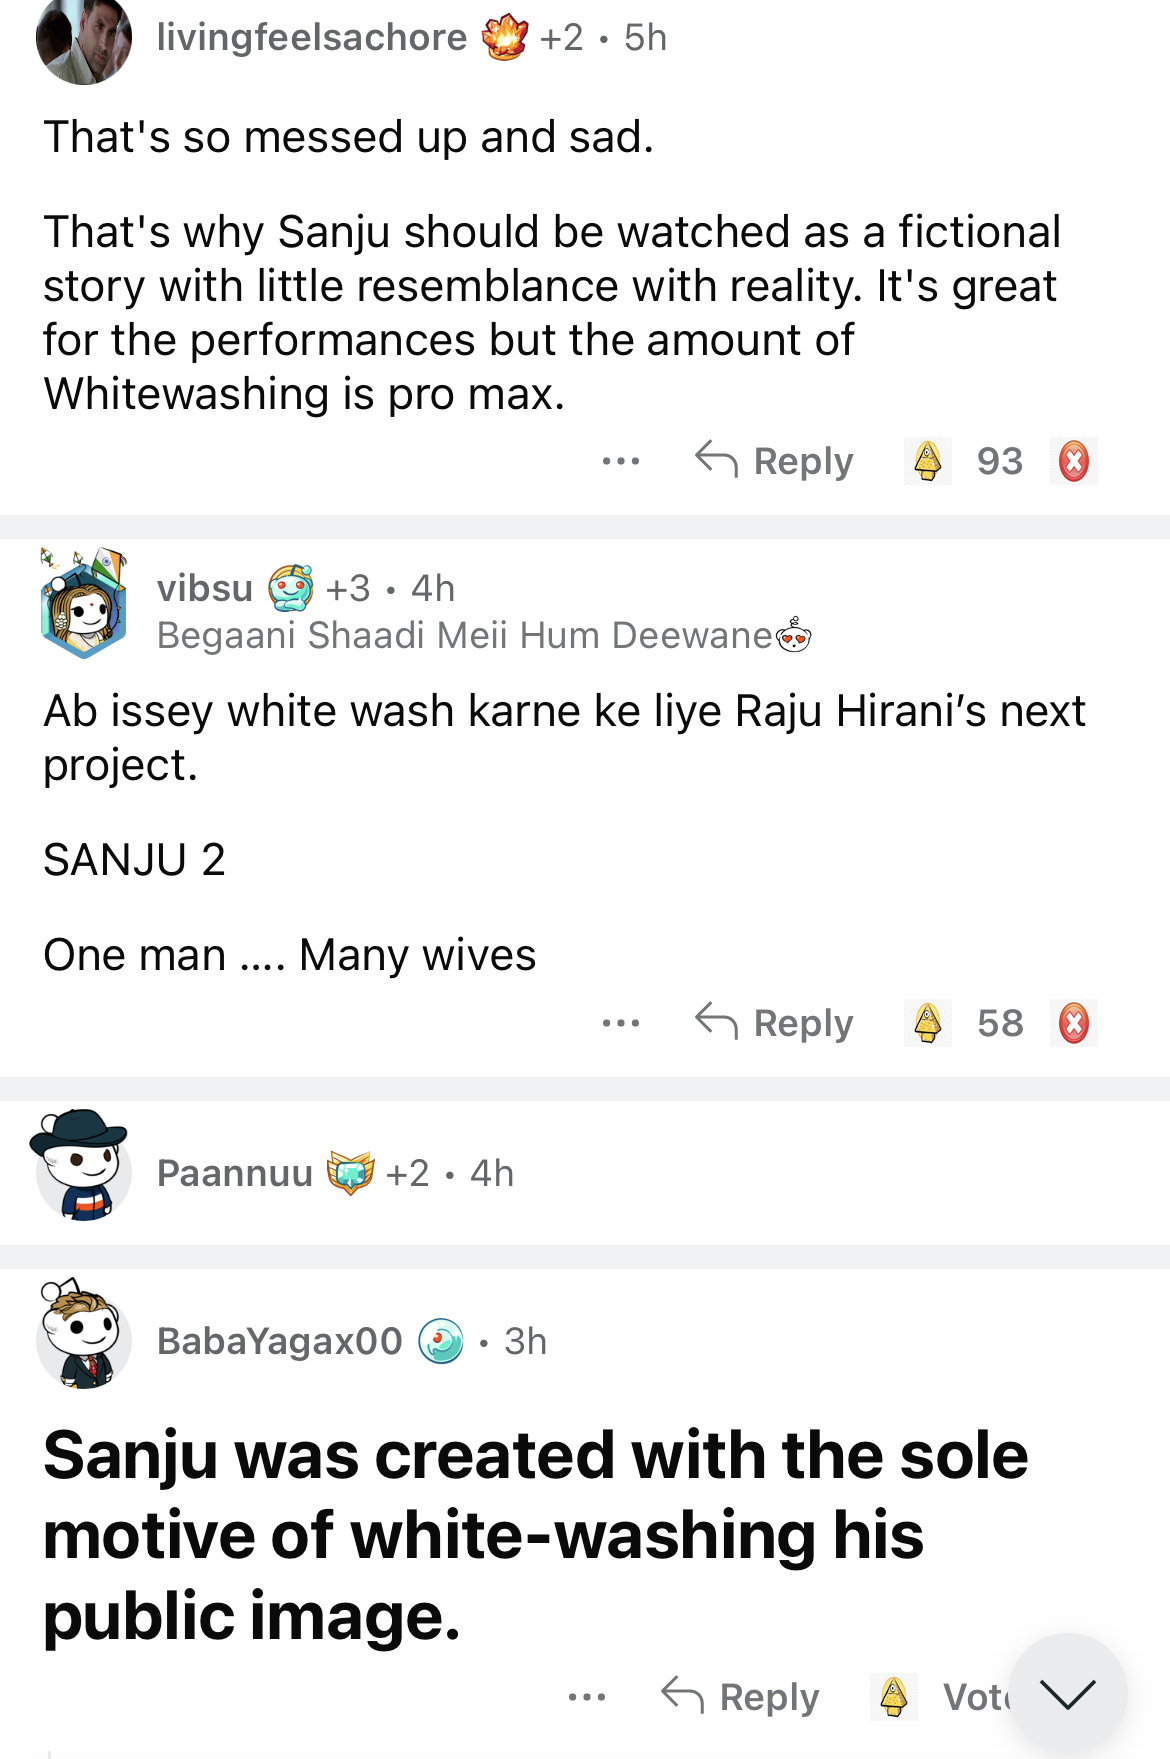Open vibsu username link
The image size is (1170, 1759).
[x=205, y=588]
